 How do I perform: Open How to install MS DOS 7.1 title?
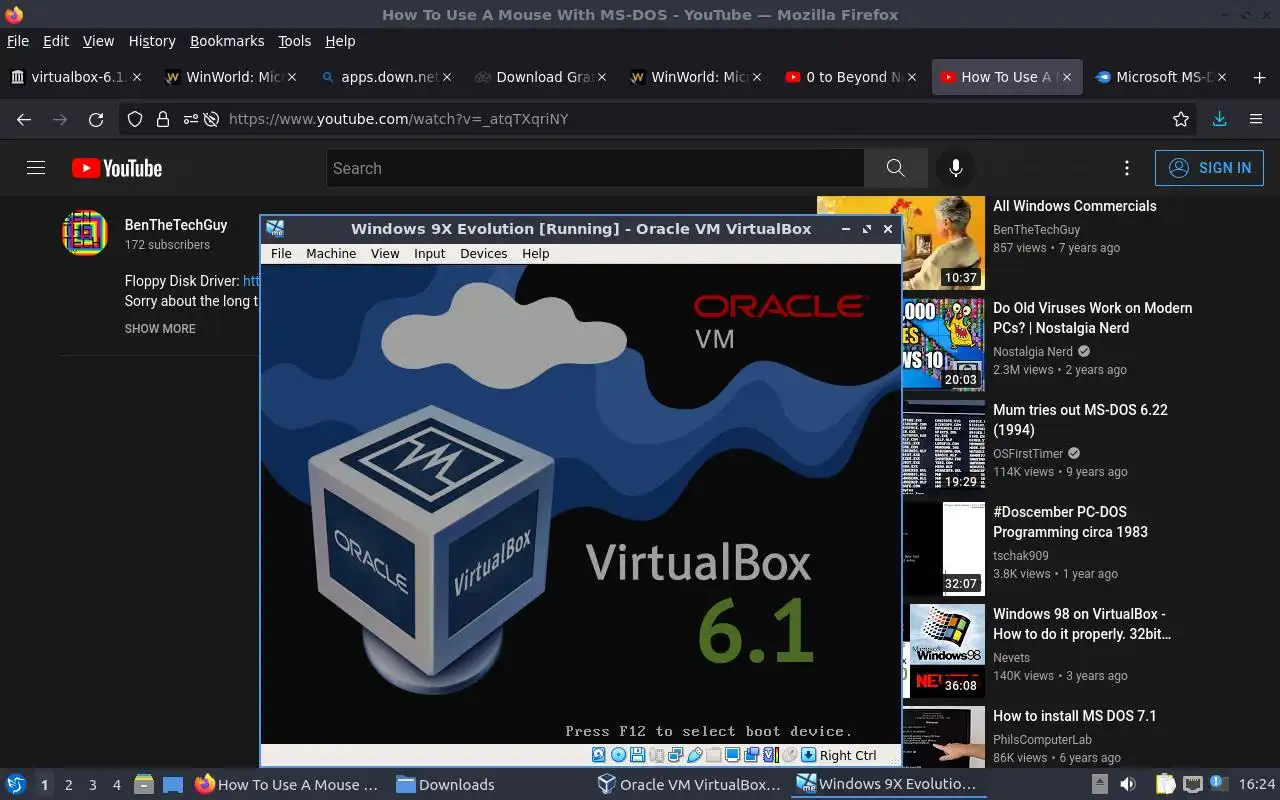click(1074, 716)
